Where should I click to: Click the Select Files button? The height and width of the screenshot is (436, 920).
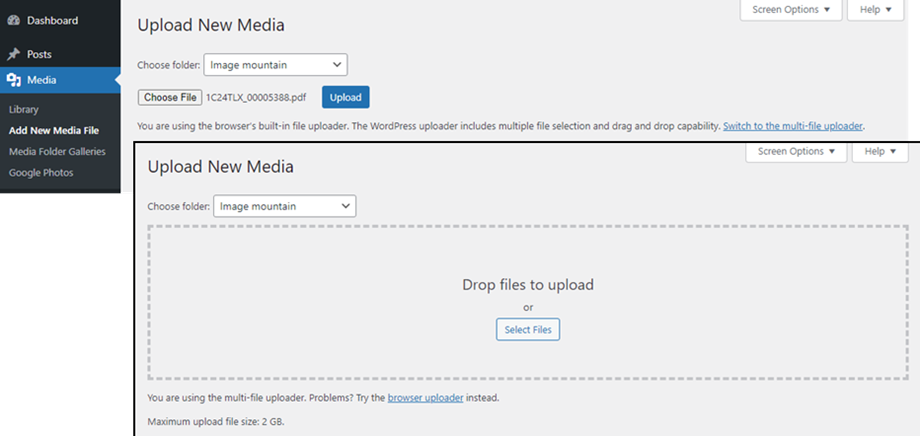pyautogui.click(x=528, y=329)
